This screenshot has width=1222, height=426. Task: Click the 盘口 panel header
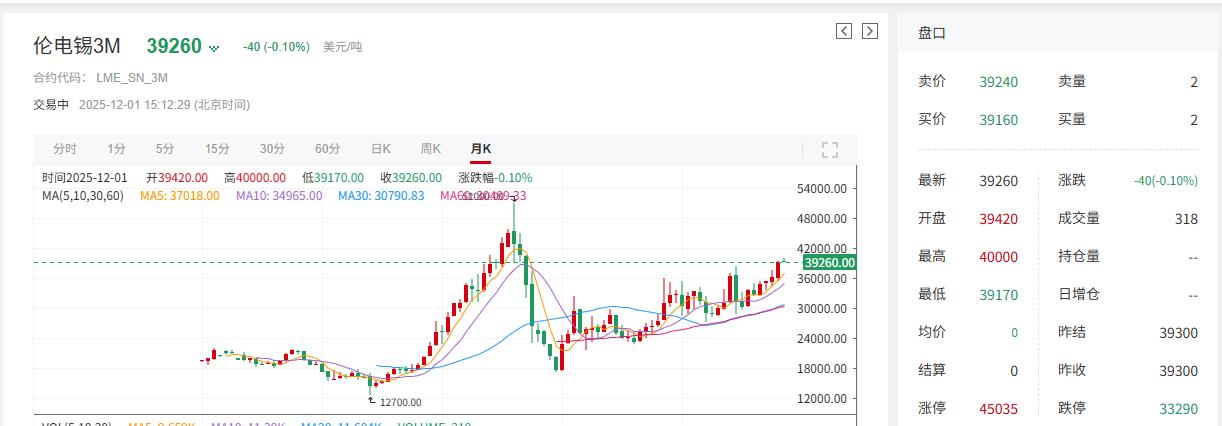[932, 33]
